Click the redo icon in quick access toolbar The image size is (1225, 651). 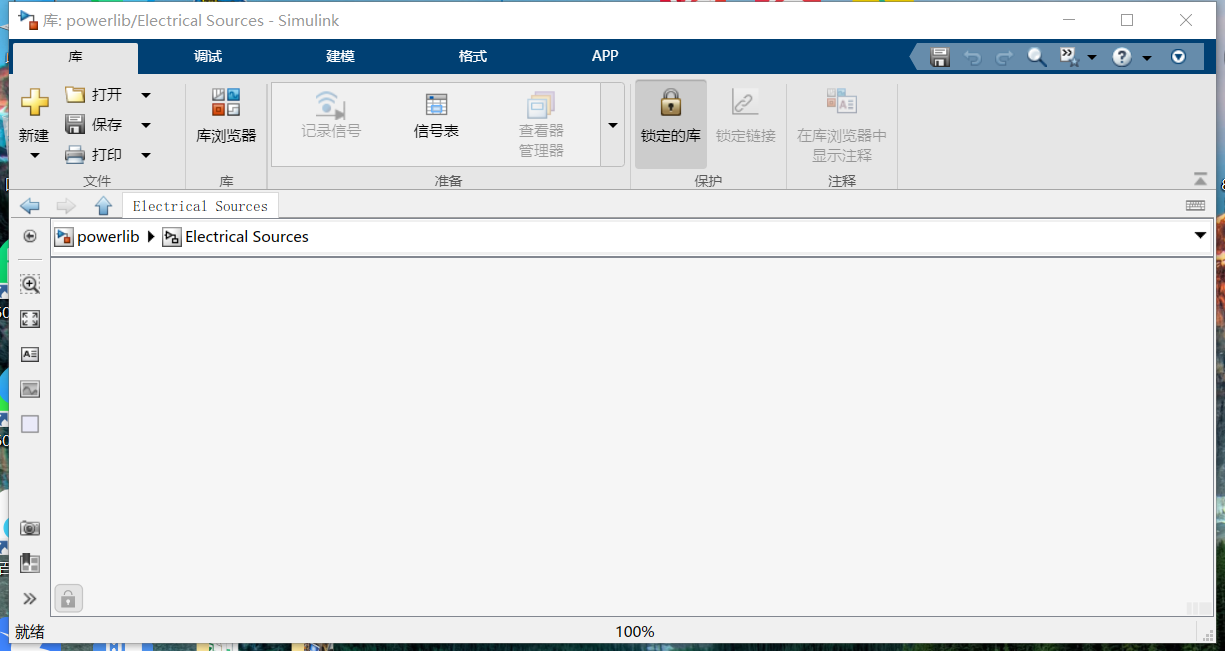coord(1005,57)
